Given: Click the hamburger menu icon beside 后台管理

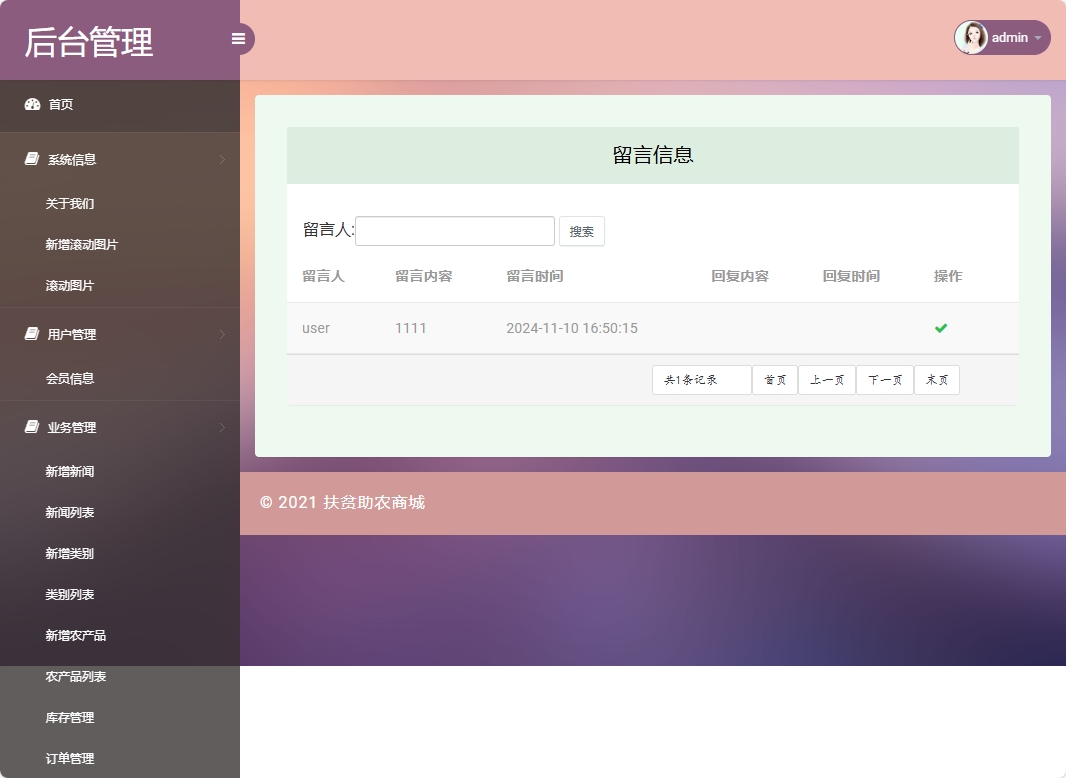Looking at the screenshot, I should tap(238, 38).
